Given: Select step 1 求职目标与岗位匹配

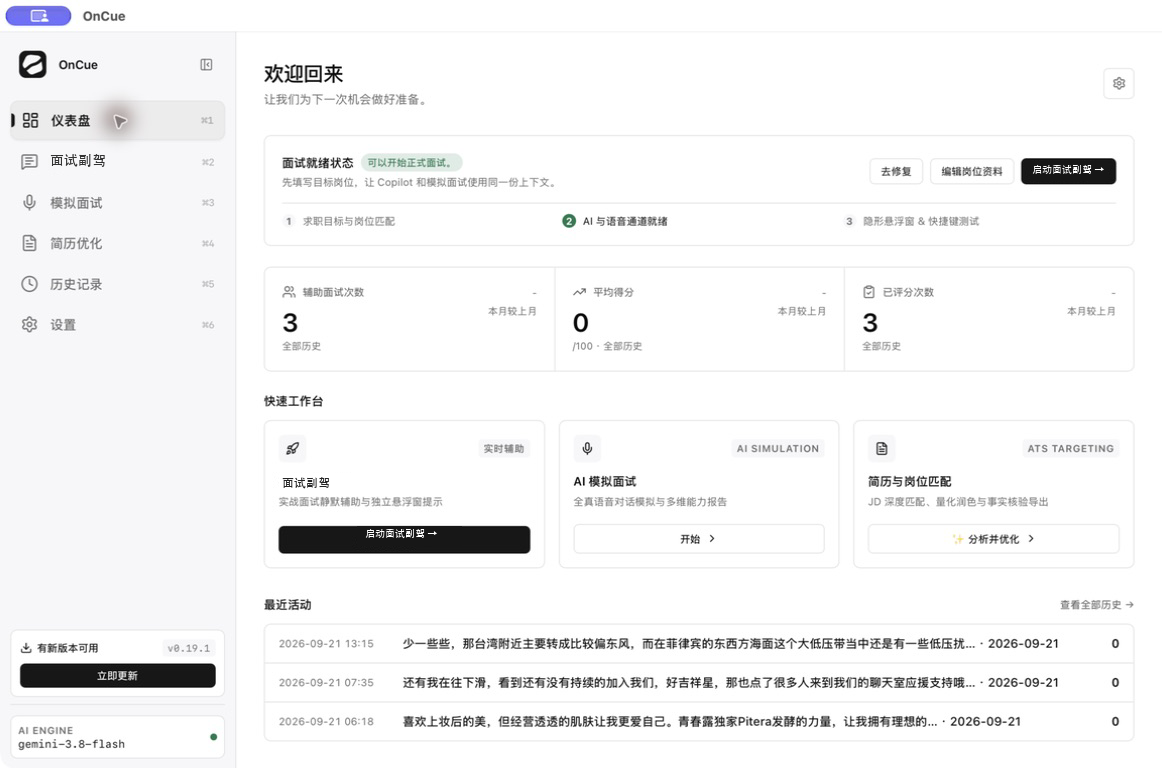Looking at the screenshot, I should 339,221.
